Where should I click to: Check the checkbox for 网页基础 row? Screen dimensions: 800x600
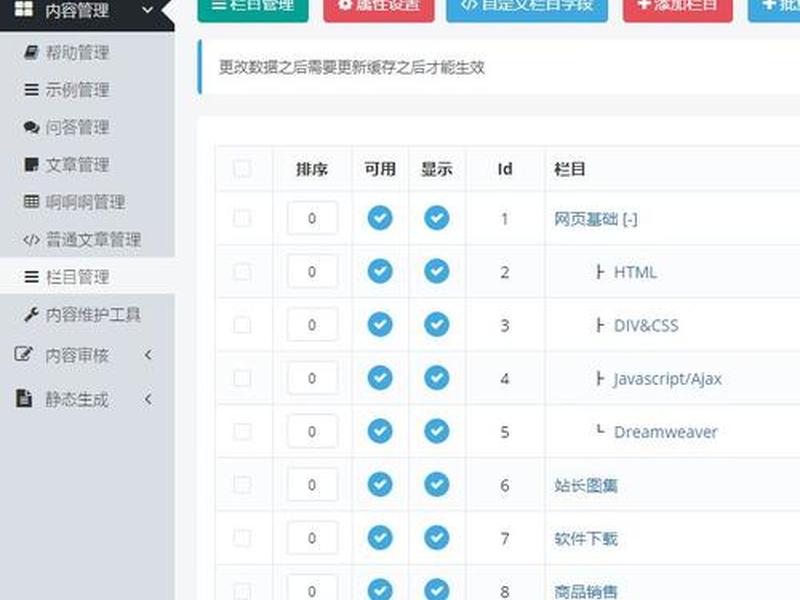tap(242, 218)
